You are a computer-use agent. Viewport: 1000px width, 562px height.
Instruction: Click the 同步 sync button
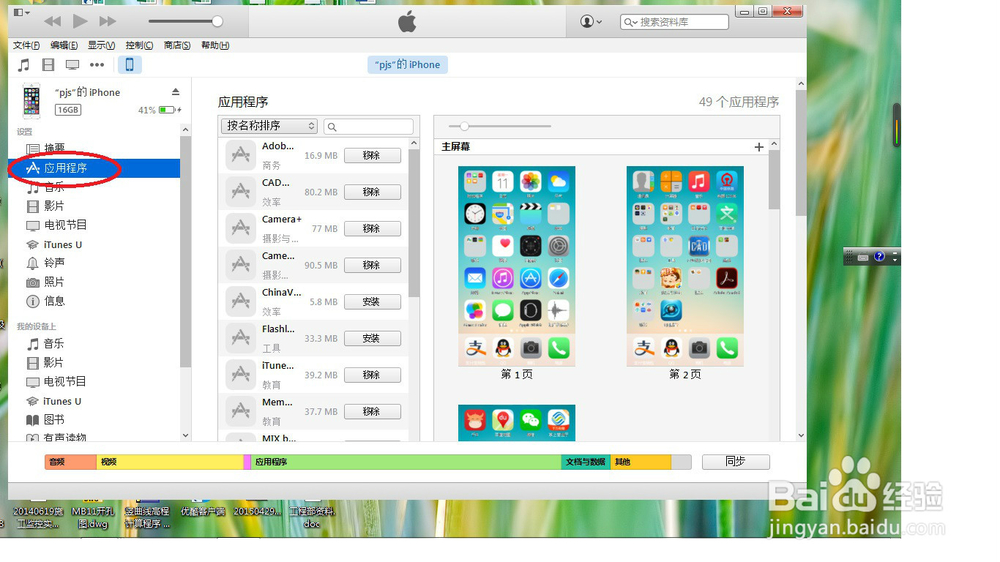736,461
